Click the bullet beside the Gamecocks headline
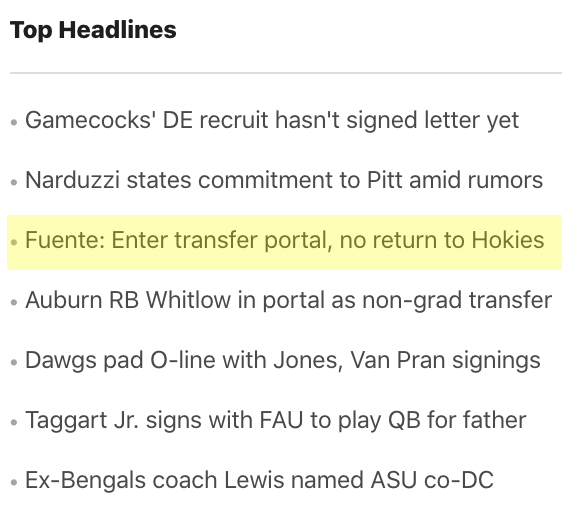Viewport: 578px width, 516px height. [x=14, y=122]
